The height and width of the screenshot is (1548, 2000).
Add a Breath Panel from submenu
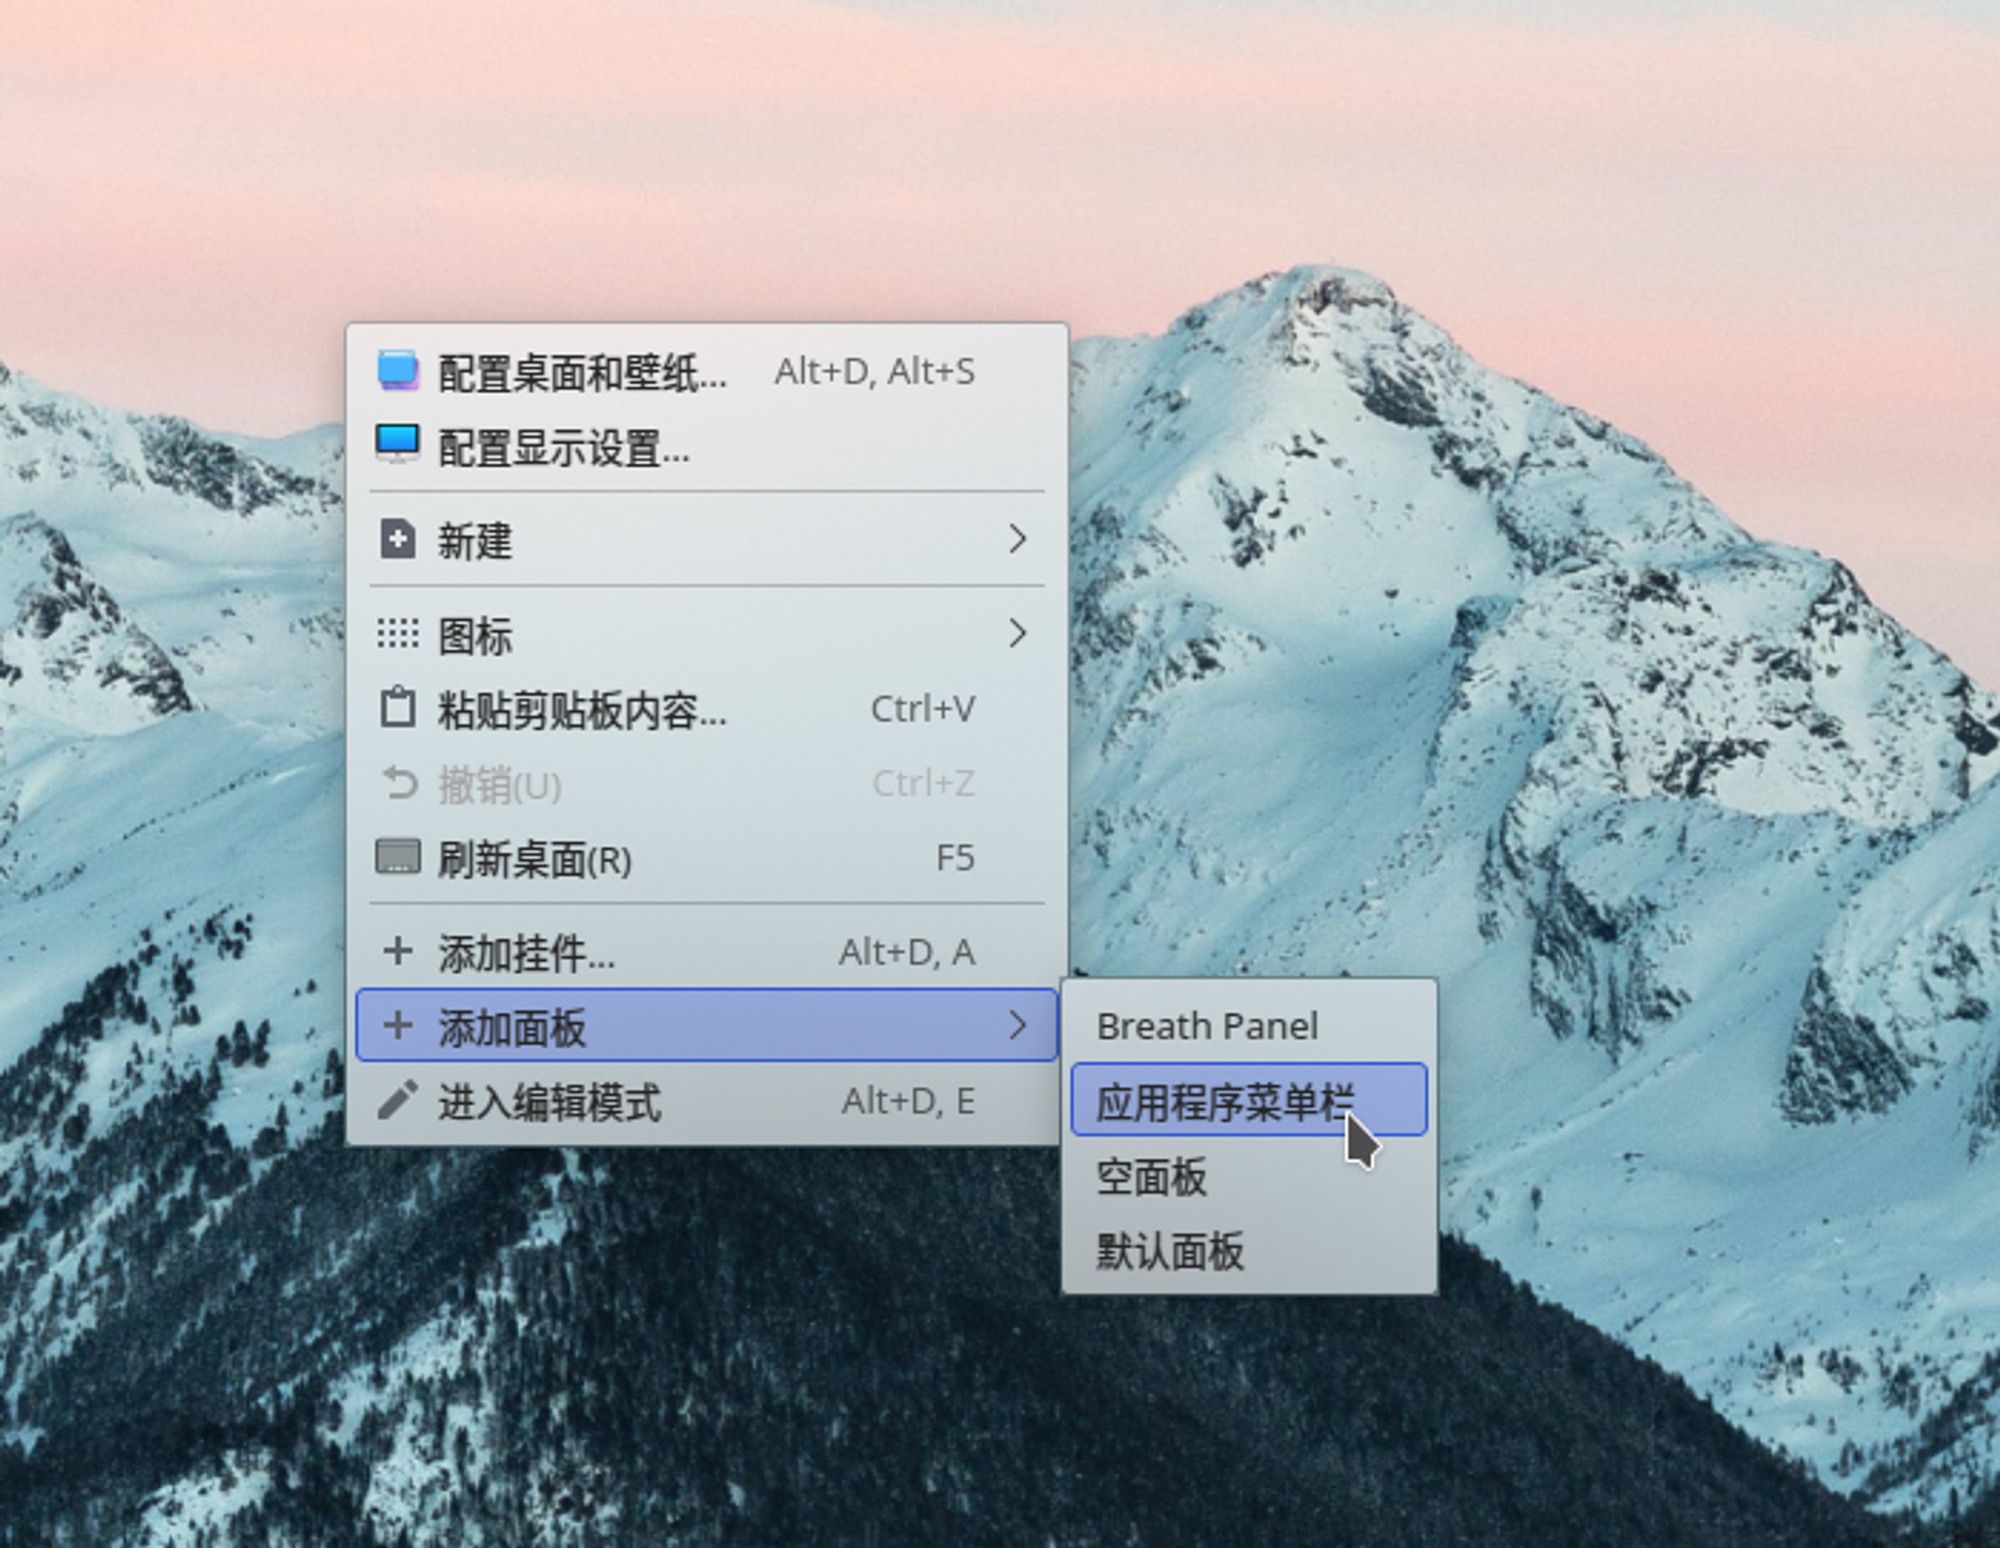[x=1249, y=1026]
